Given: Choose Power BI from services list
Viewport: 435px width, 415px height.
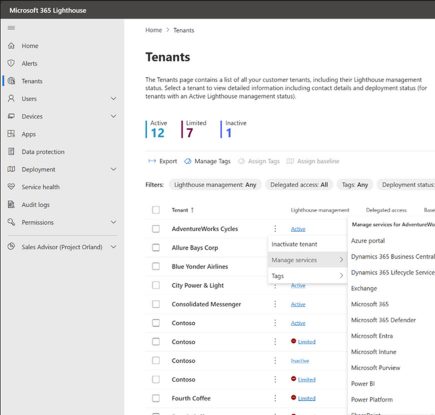Looking at the screenshot, I should click(x=363, y=383).
